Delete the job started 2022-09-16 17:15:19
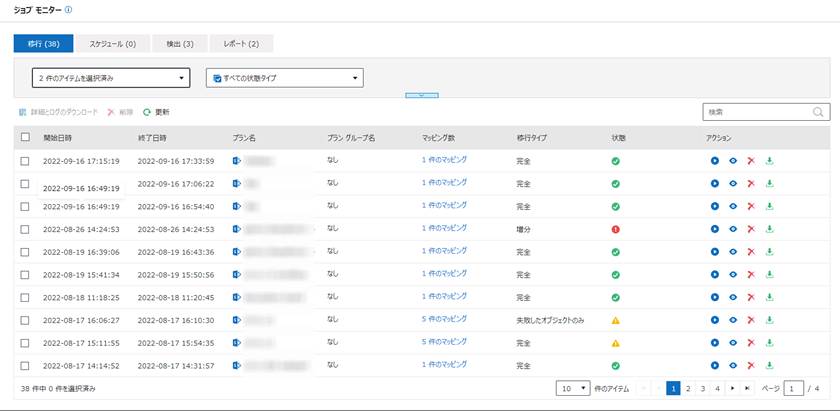Image resolution: width=840 pixels, height=411 pixels. pyautogui.click(x=751, y=161)
